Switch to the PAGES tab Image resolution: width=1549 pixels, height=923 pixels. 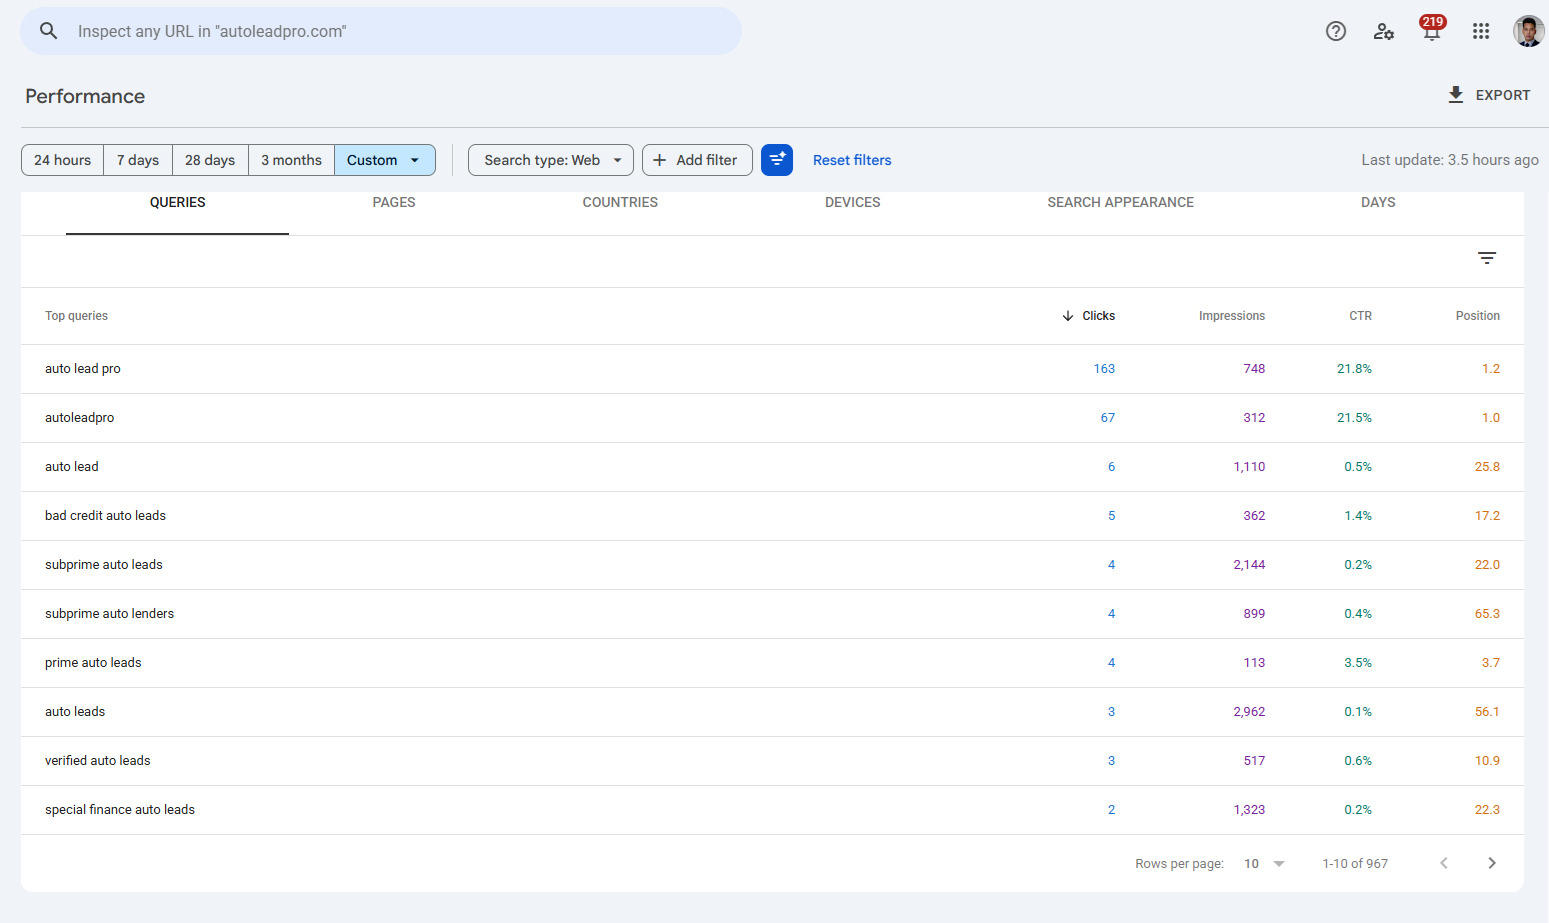point(394,203)
